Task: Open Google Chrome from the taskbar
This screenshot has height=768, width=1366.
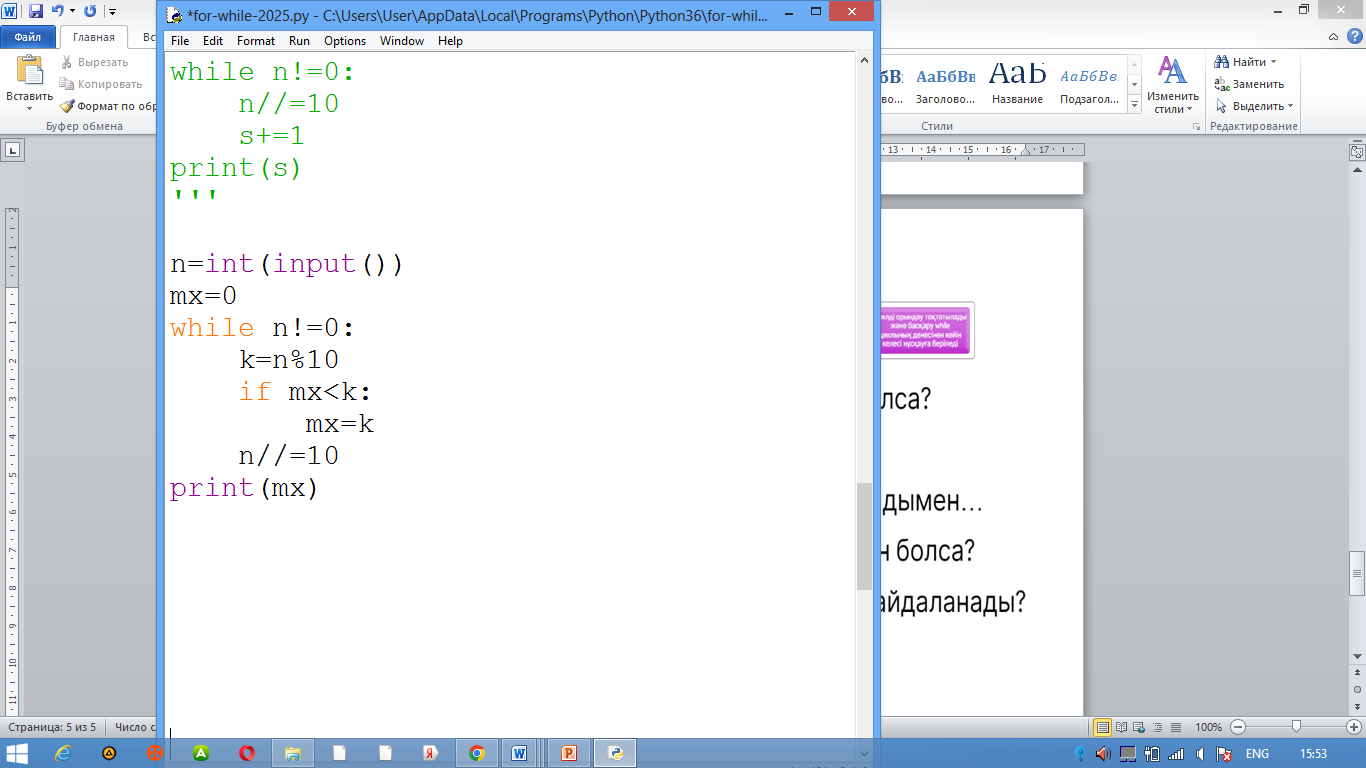Action: tap(477, 753)
